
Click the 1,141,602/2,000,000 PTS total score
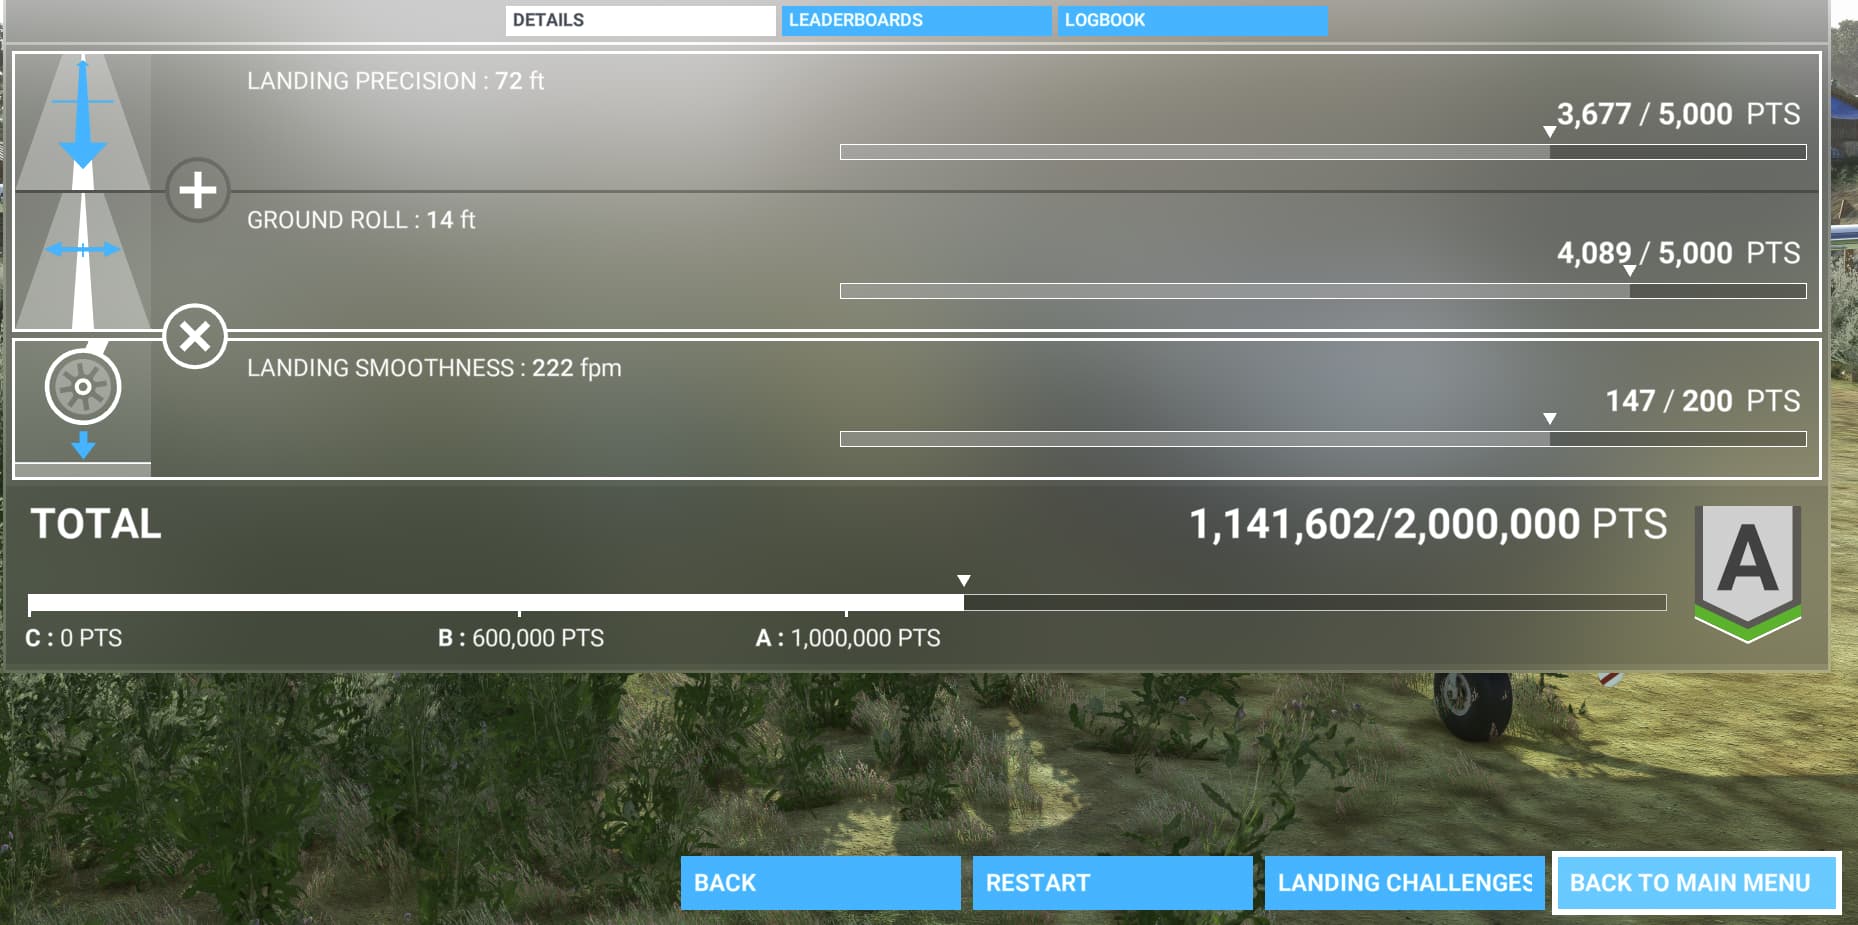pos(1428,524)
